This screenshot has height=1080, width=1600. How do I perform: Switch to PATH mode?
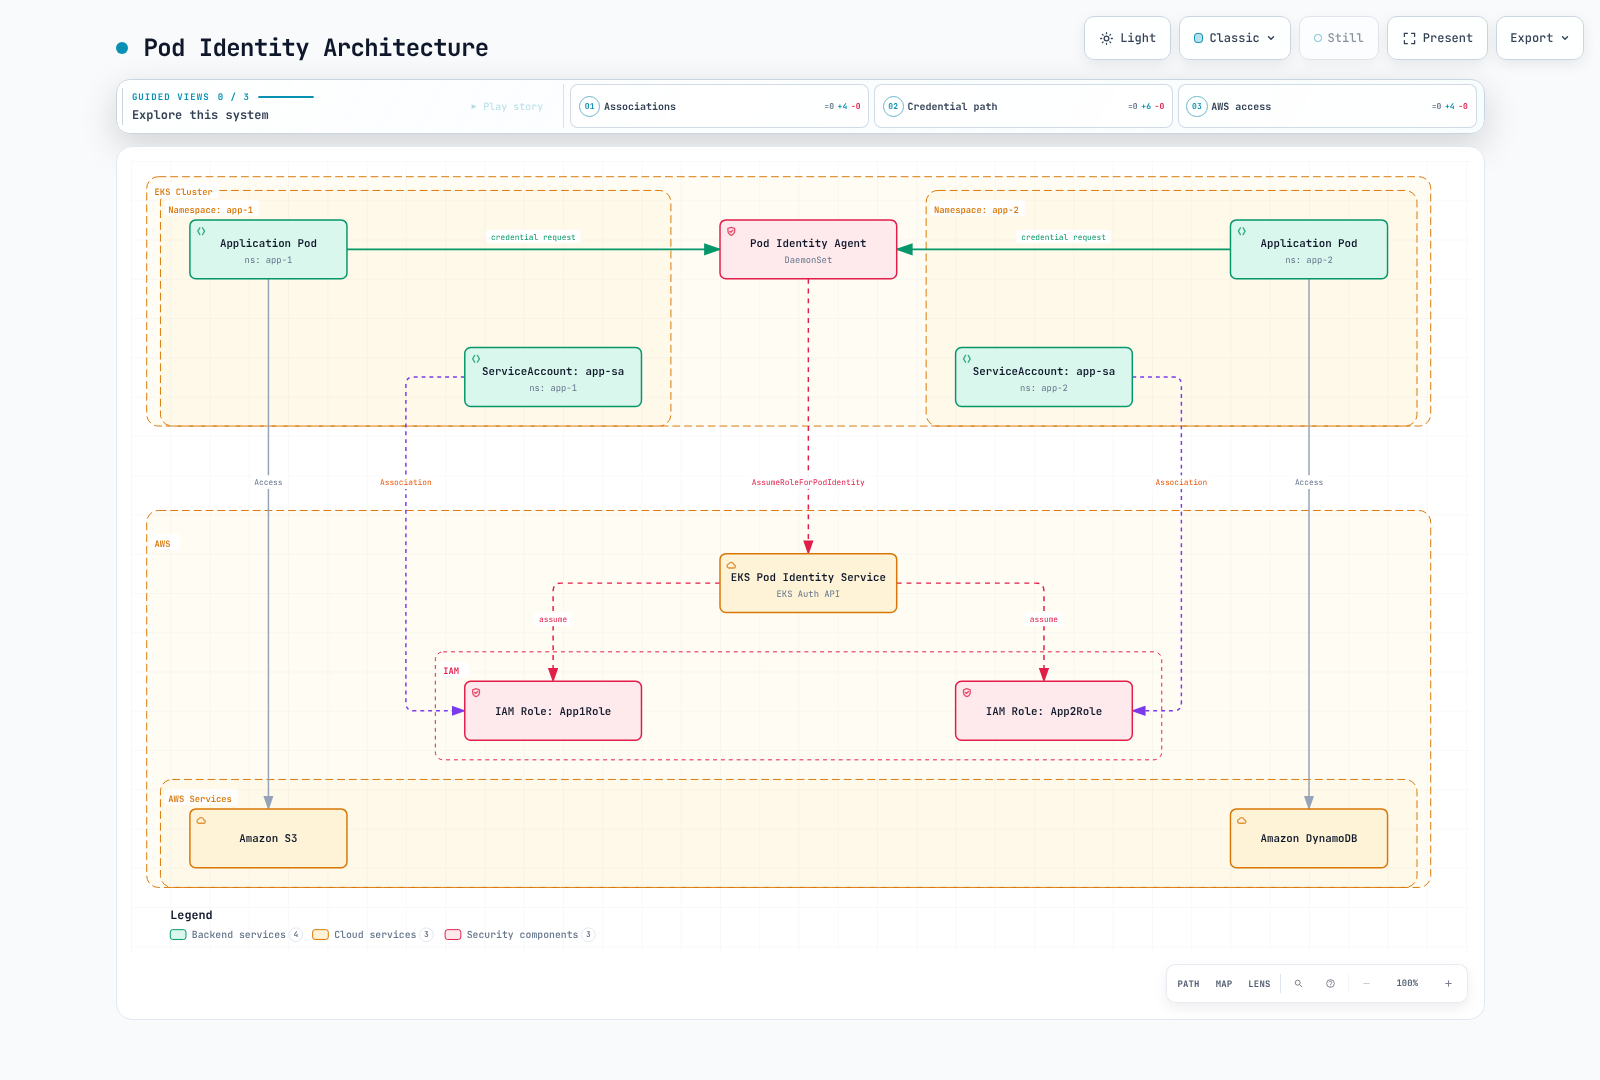pos(1188,984)
